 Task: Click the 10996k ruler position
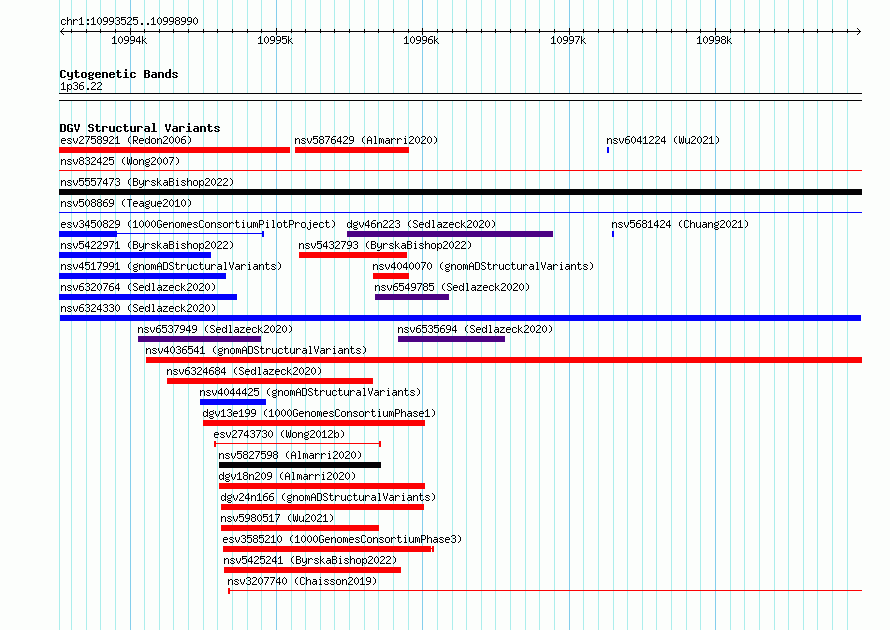click(x=421, y=40)
